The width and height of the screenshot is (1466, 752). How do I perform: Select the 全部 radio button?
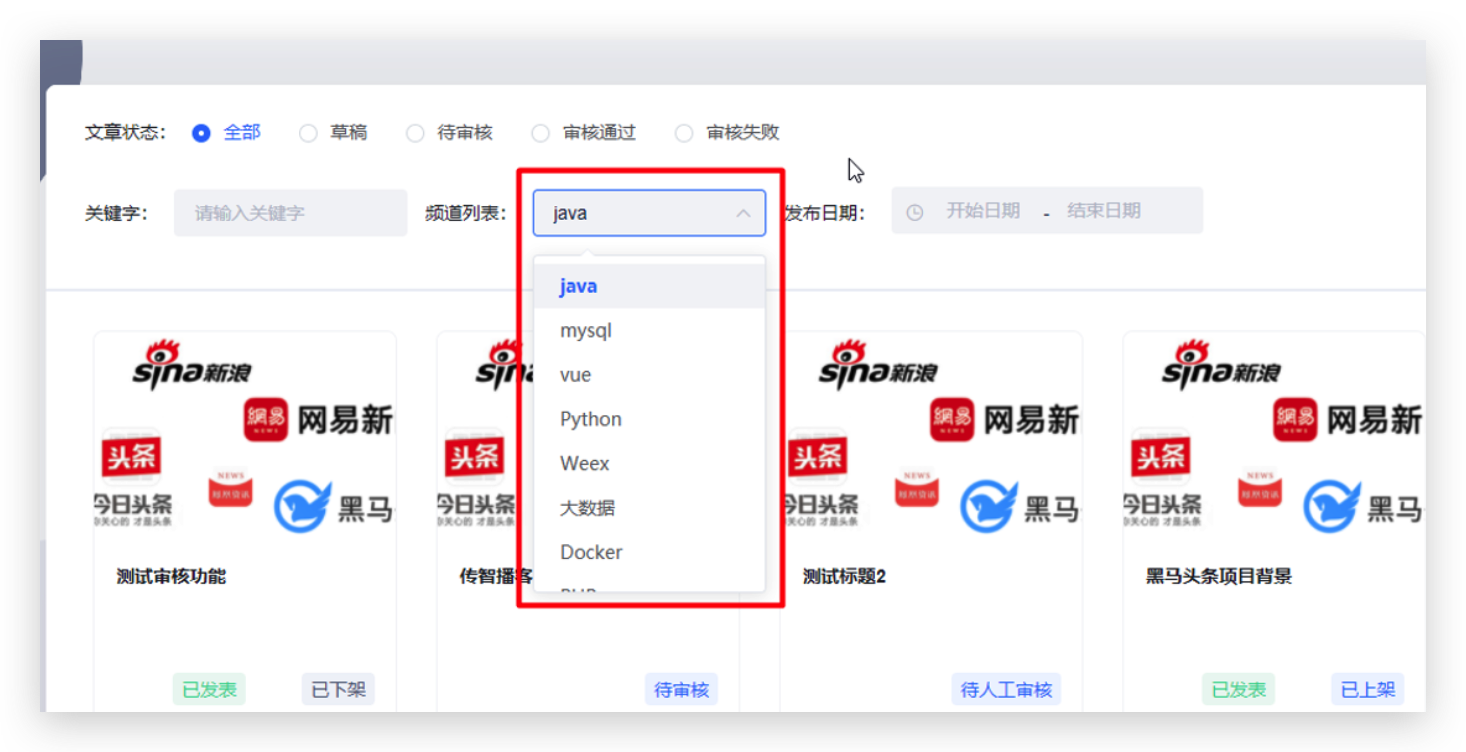coord(201,133)
